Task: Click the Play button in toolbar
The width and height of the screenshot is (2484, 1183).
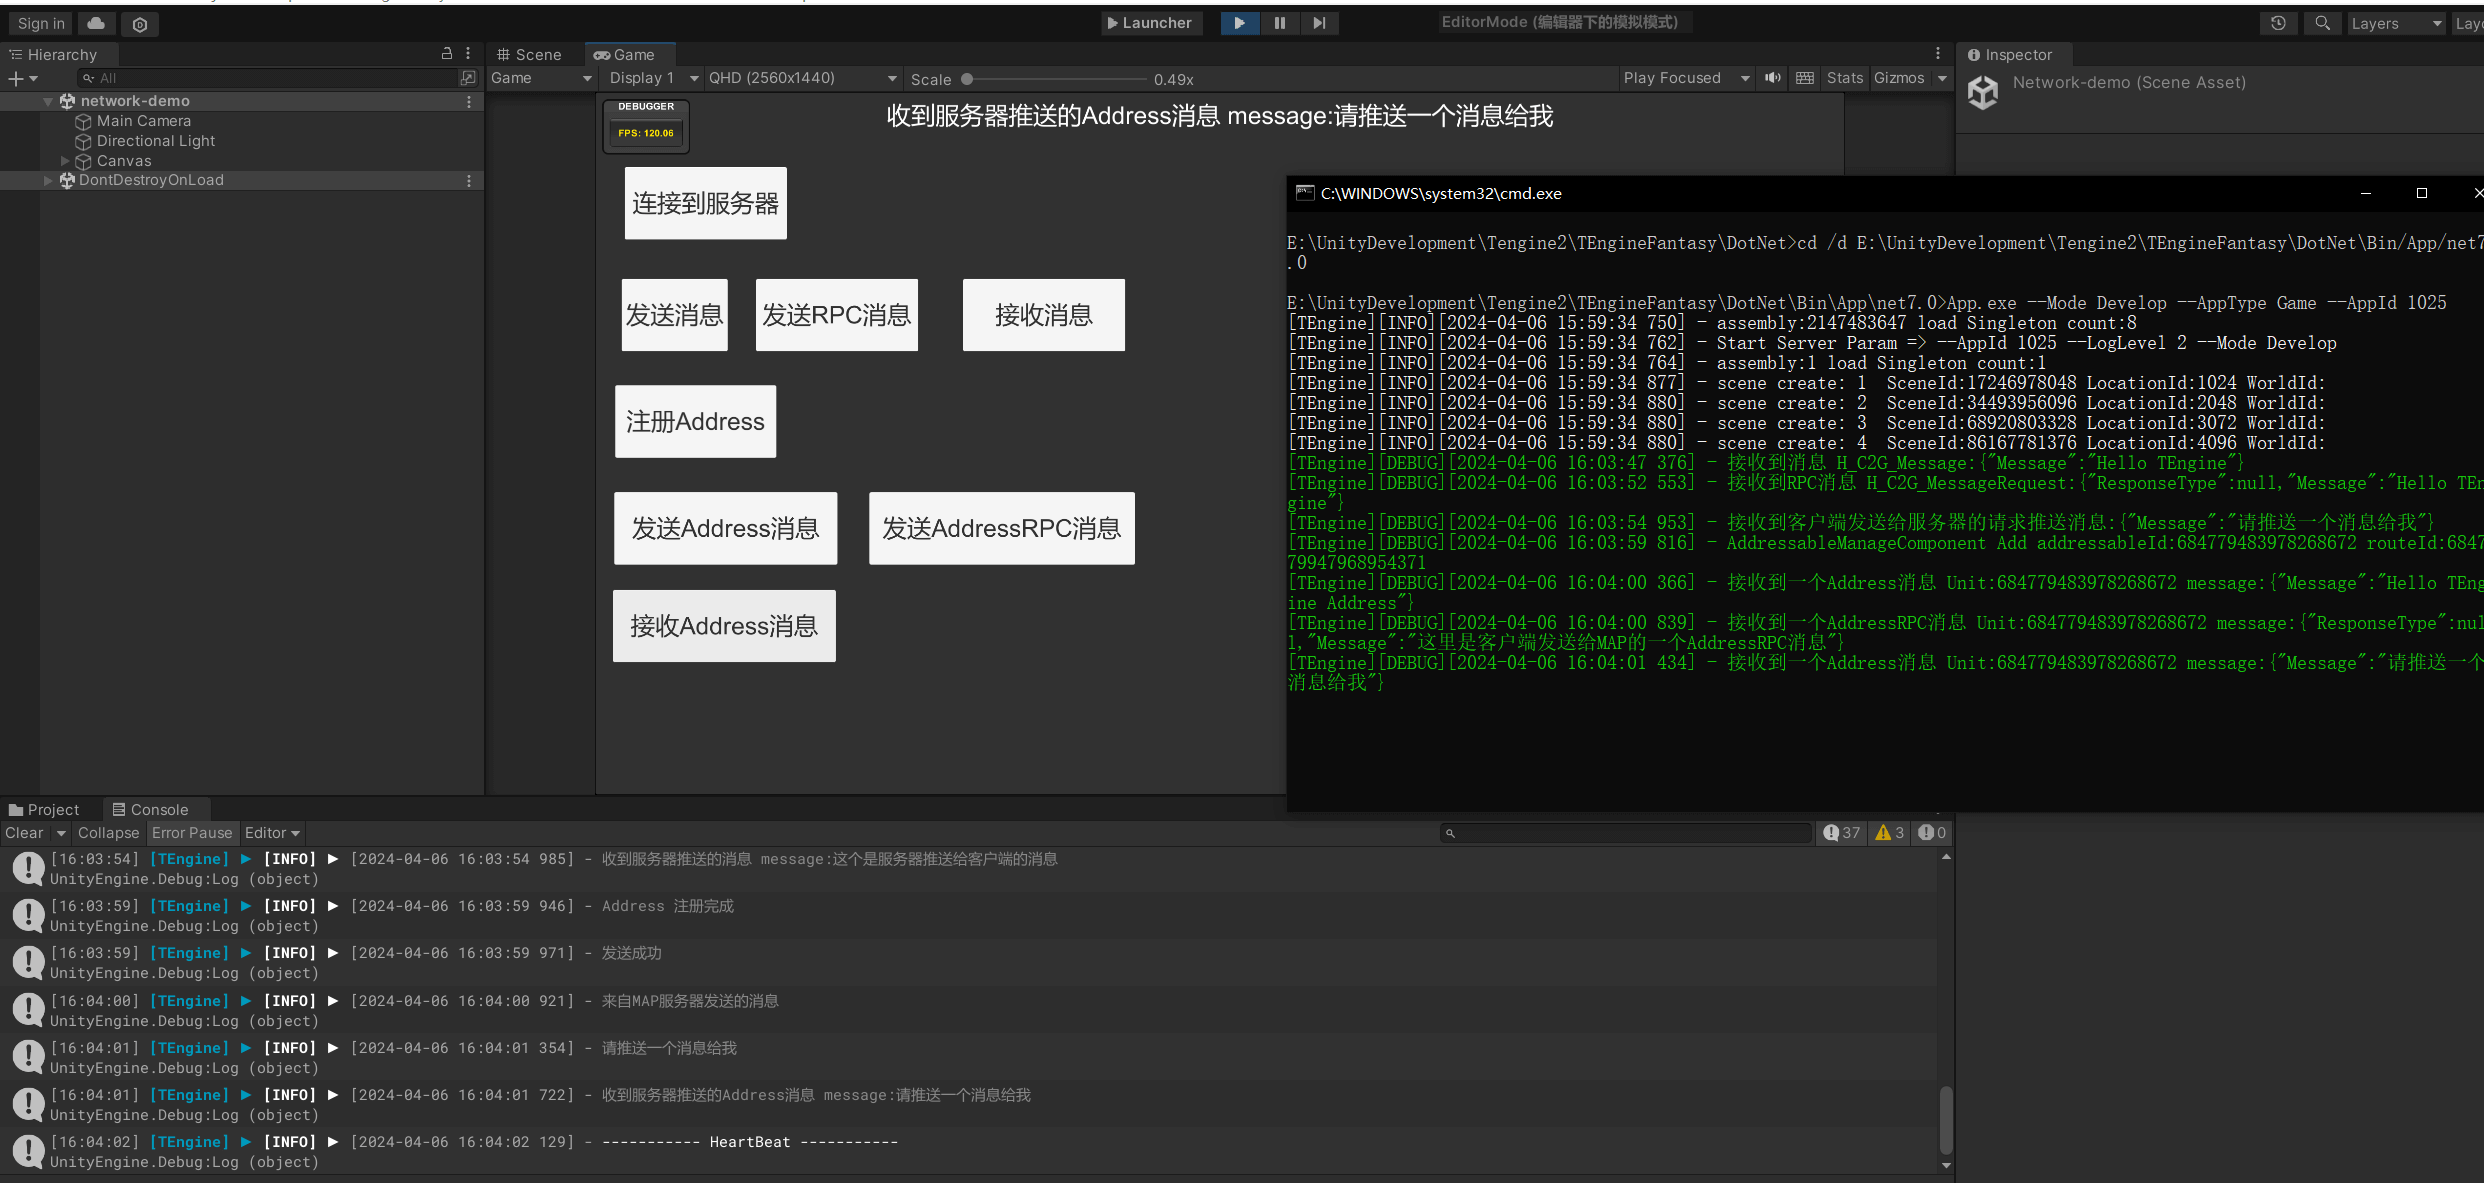Action: click(1239, 23)
